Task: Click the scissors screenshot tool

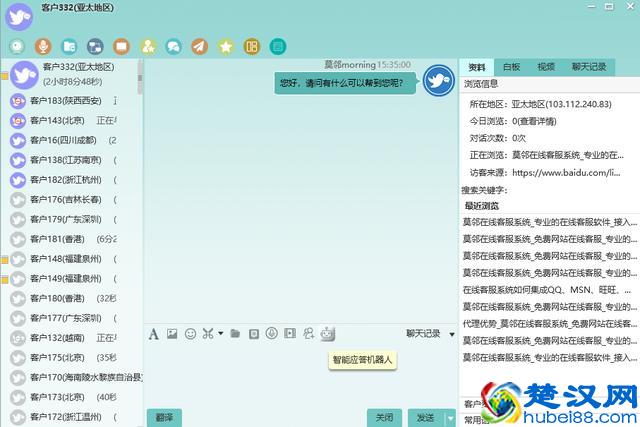Action: point(208,334)
